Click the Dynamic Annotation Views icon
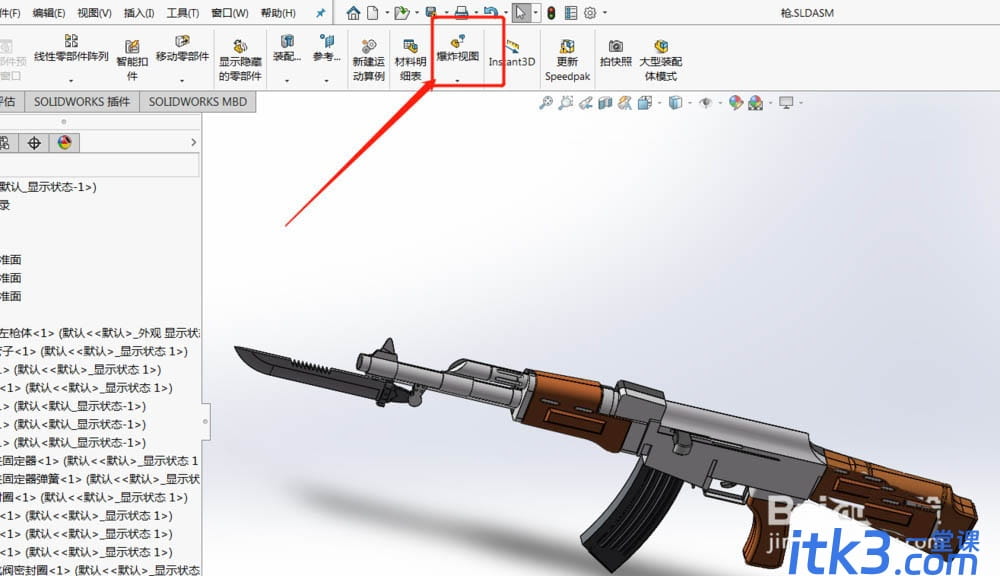Image resolution: width=1000 pixels, height=576 pixels. point(625,103)
